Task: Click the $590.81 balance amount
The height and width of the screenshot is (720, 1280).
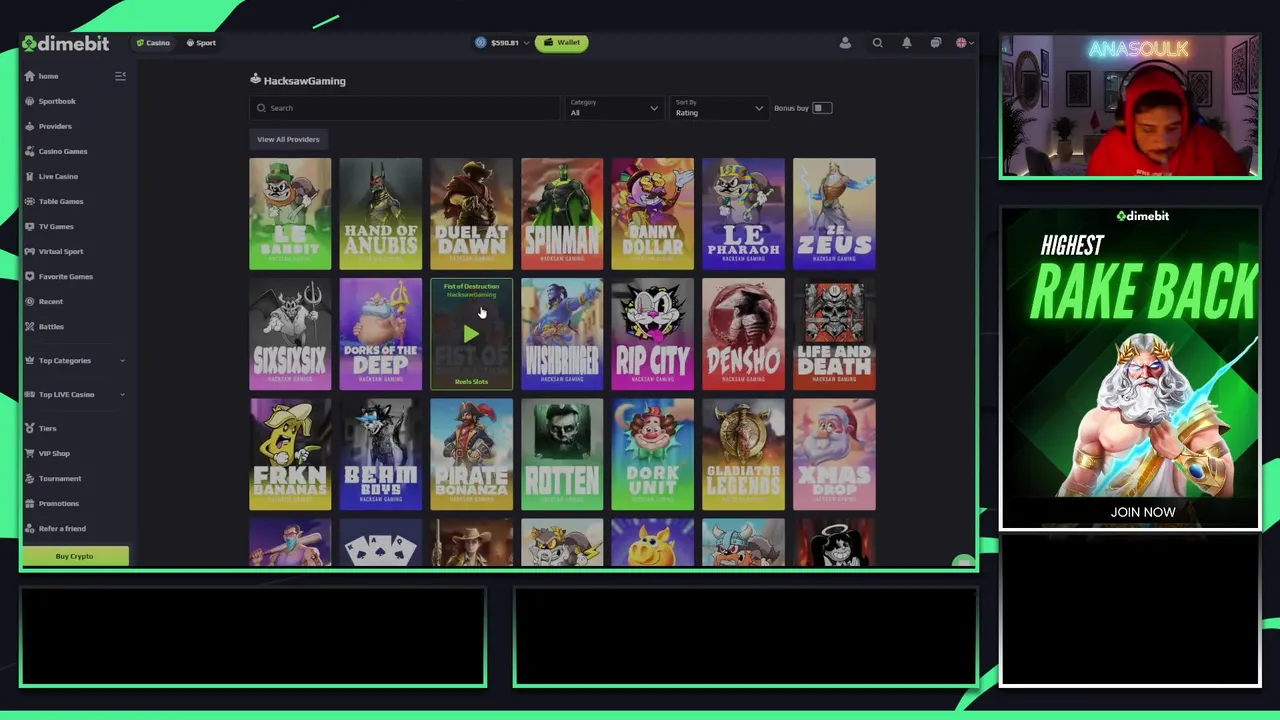Action: 504,43
